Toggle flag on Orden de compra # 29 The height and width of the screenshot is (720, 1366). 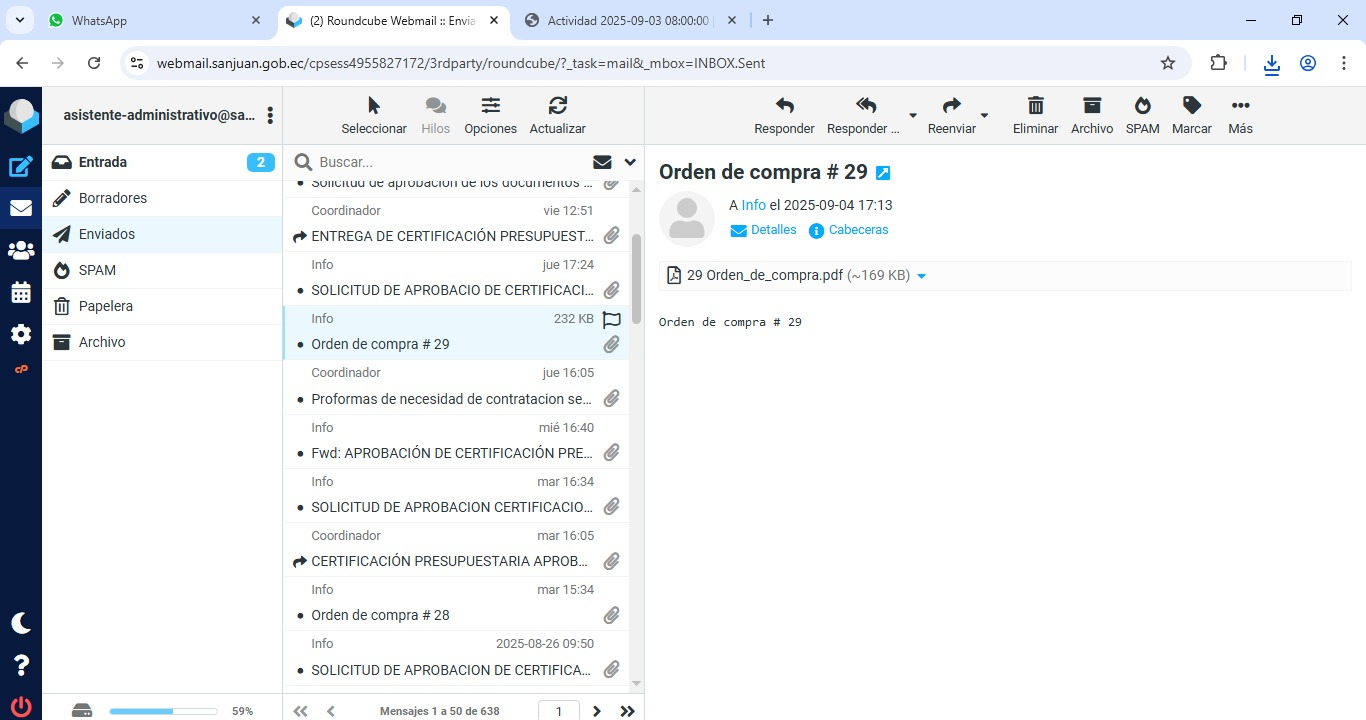pyautogui.click(x=611, y=319)
